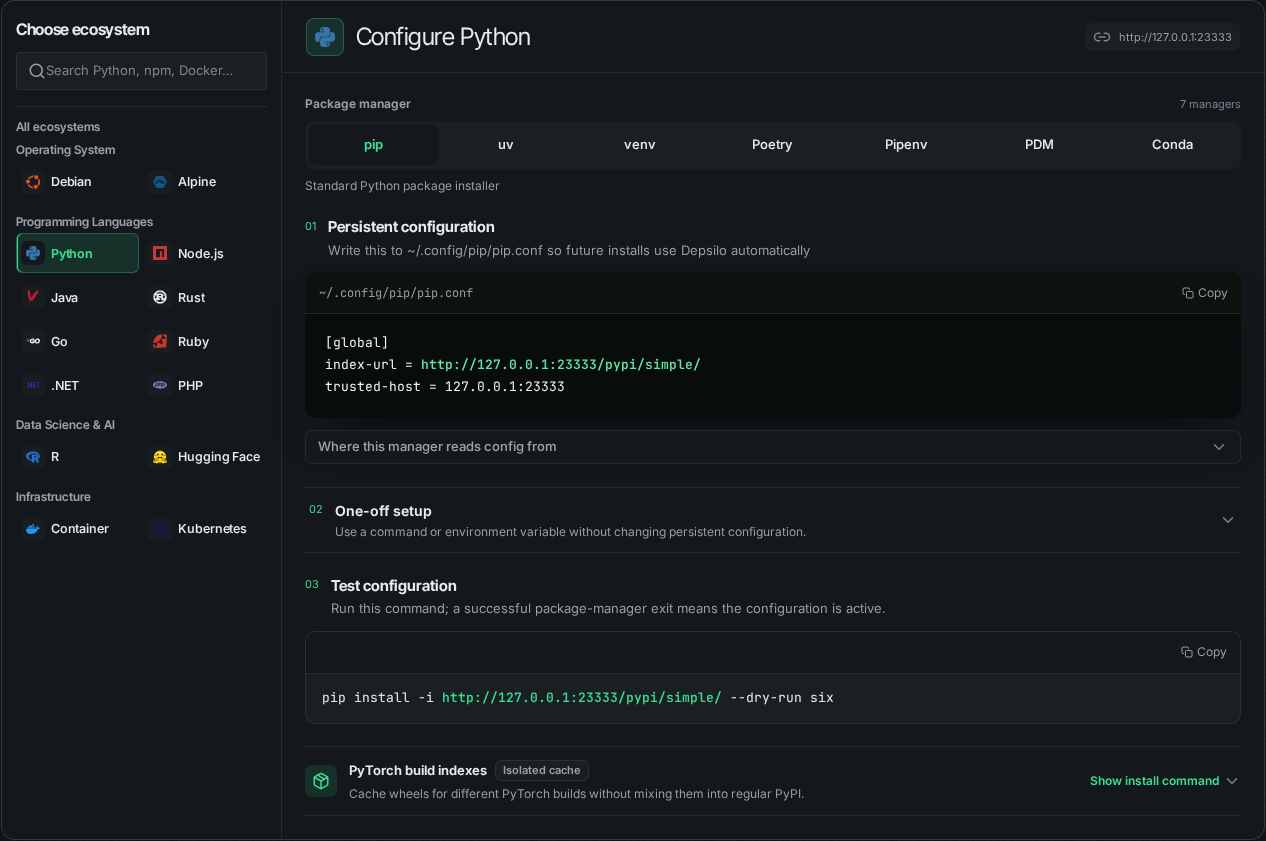
Task: Switch to the PDM manager tab
Action: tap(1039, 145)
